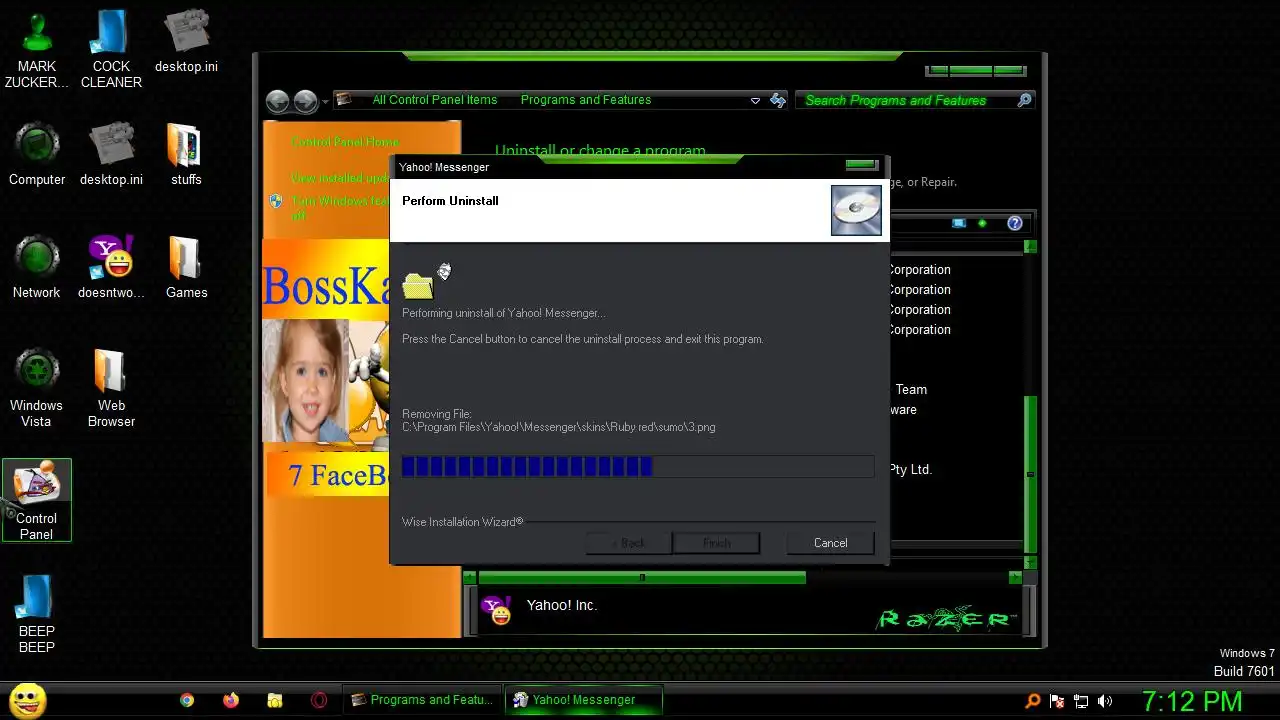The height and width of the screenshot is (720, 1280).
Task: Click the Team text row in list
Action: click(911, 390)
